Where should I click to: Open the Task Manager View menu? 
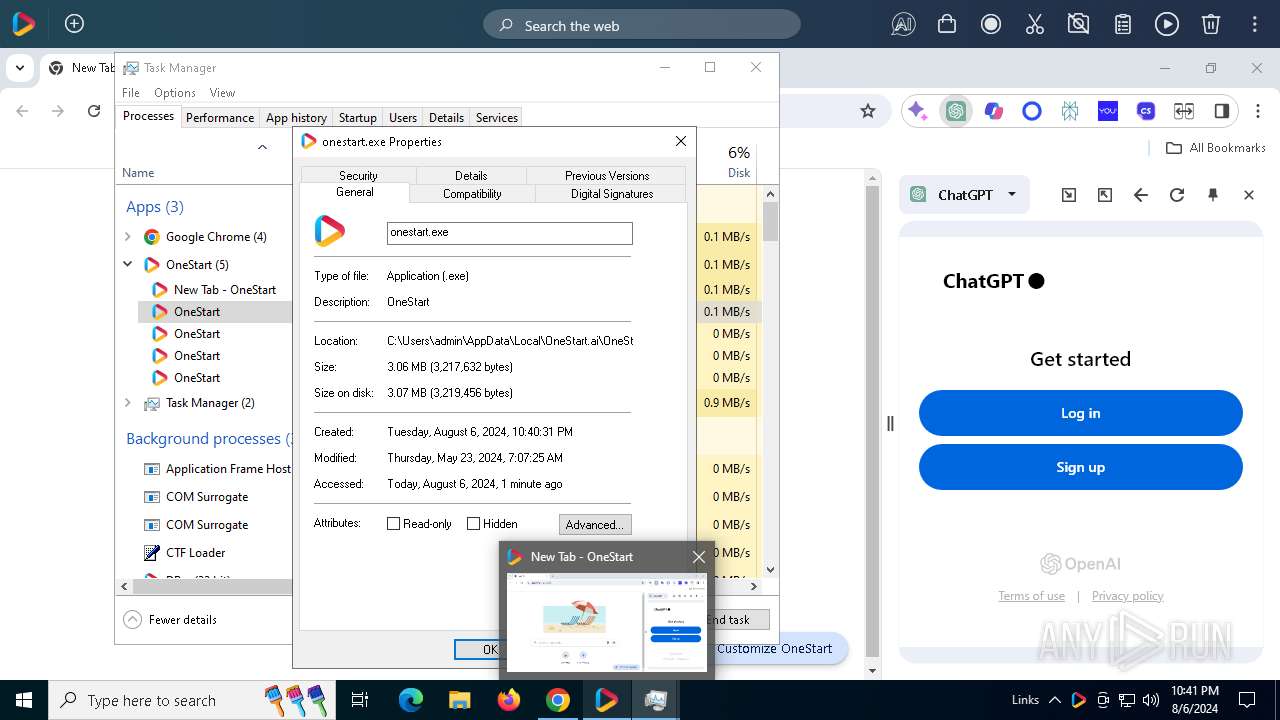point(222,92)
